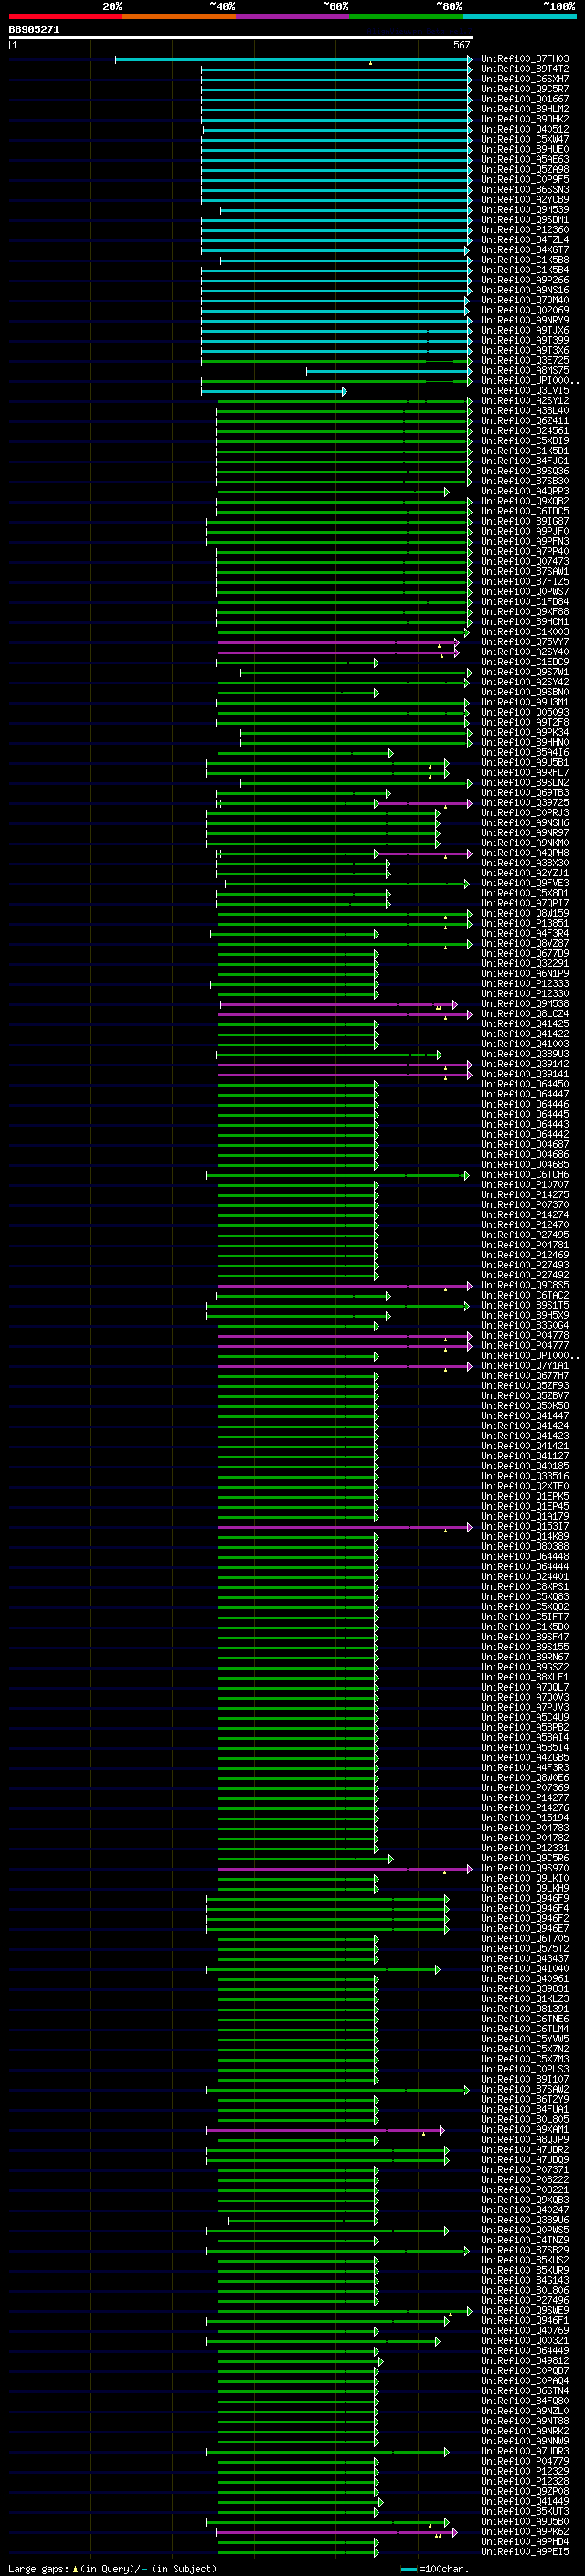Click the purple ~60% identity legend segment
585x2576 pixels.
coord(292,16)
